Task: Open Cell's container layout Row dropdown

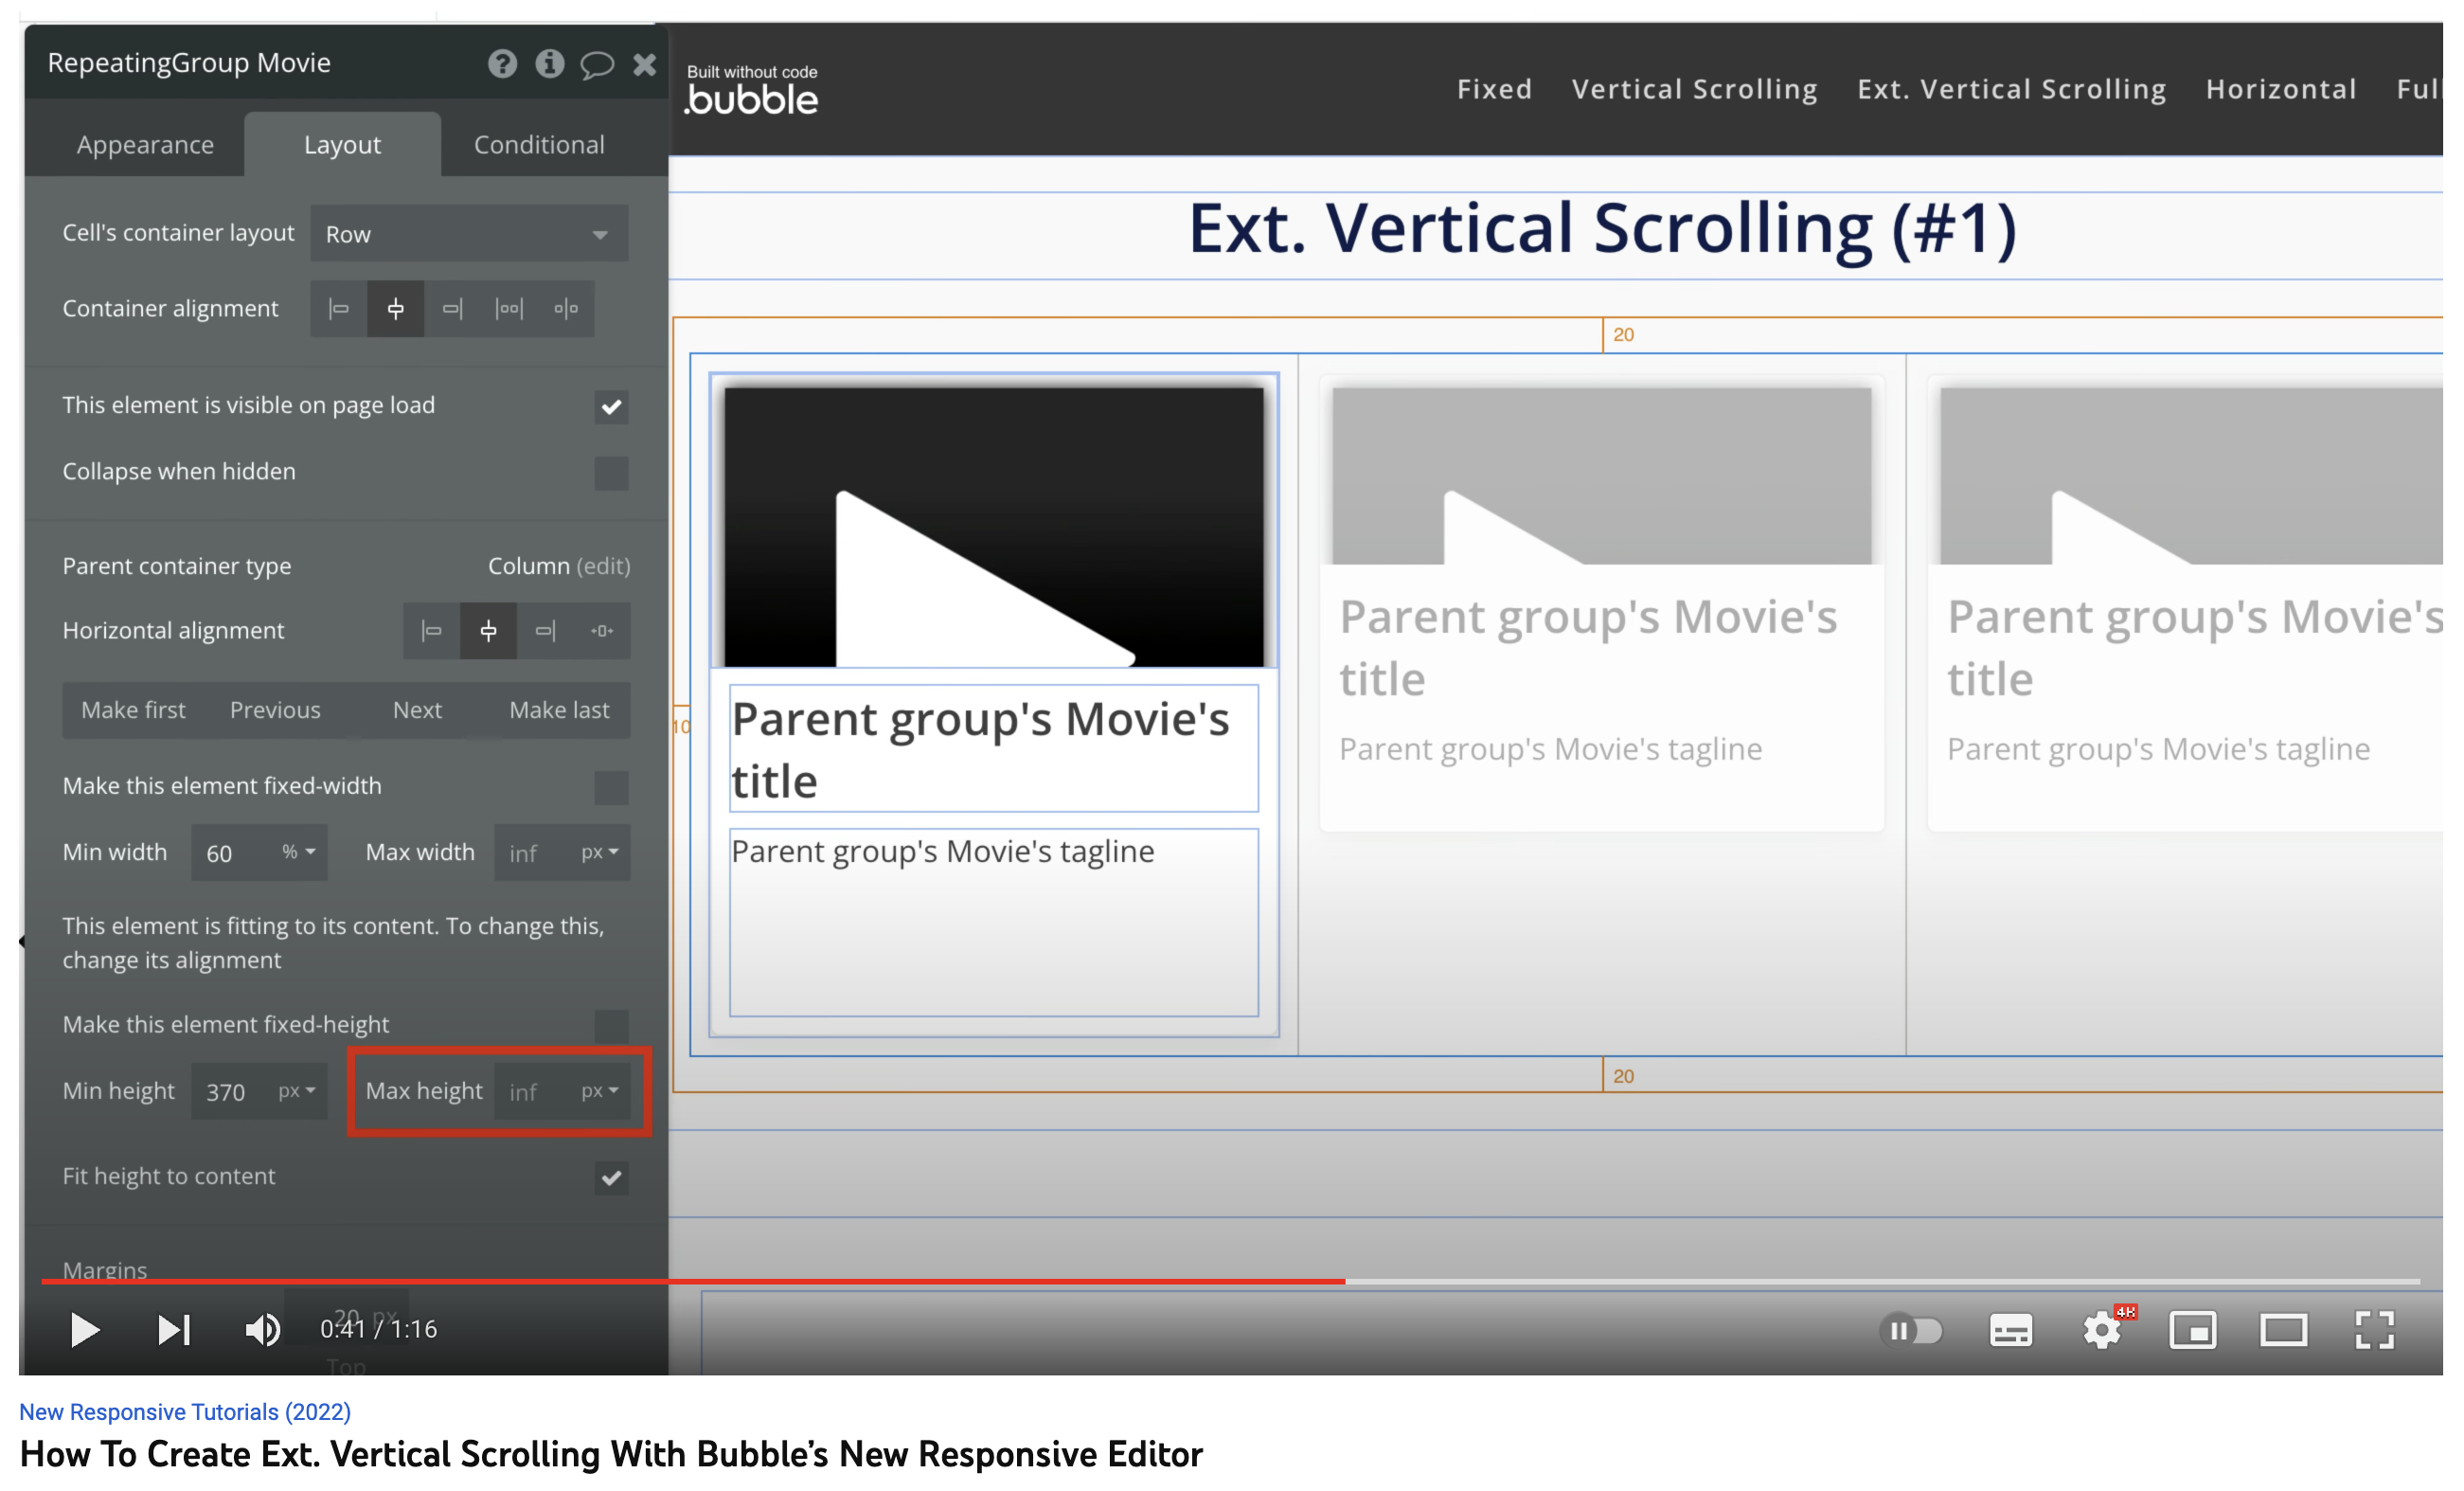Action: 469,234
